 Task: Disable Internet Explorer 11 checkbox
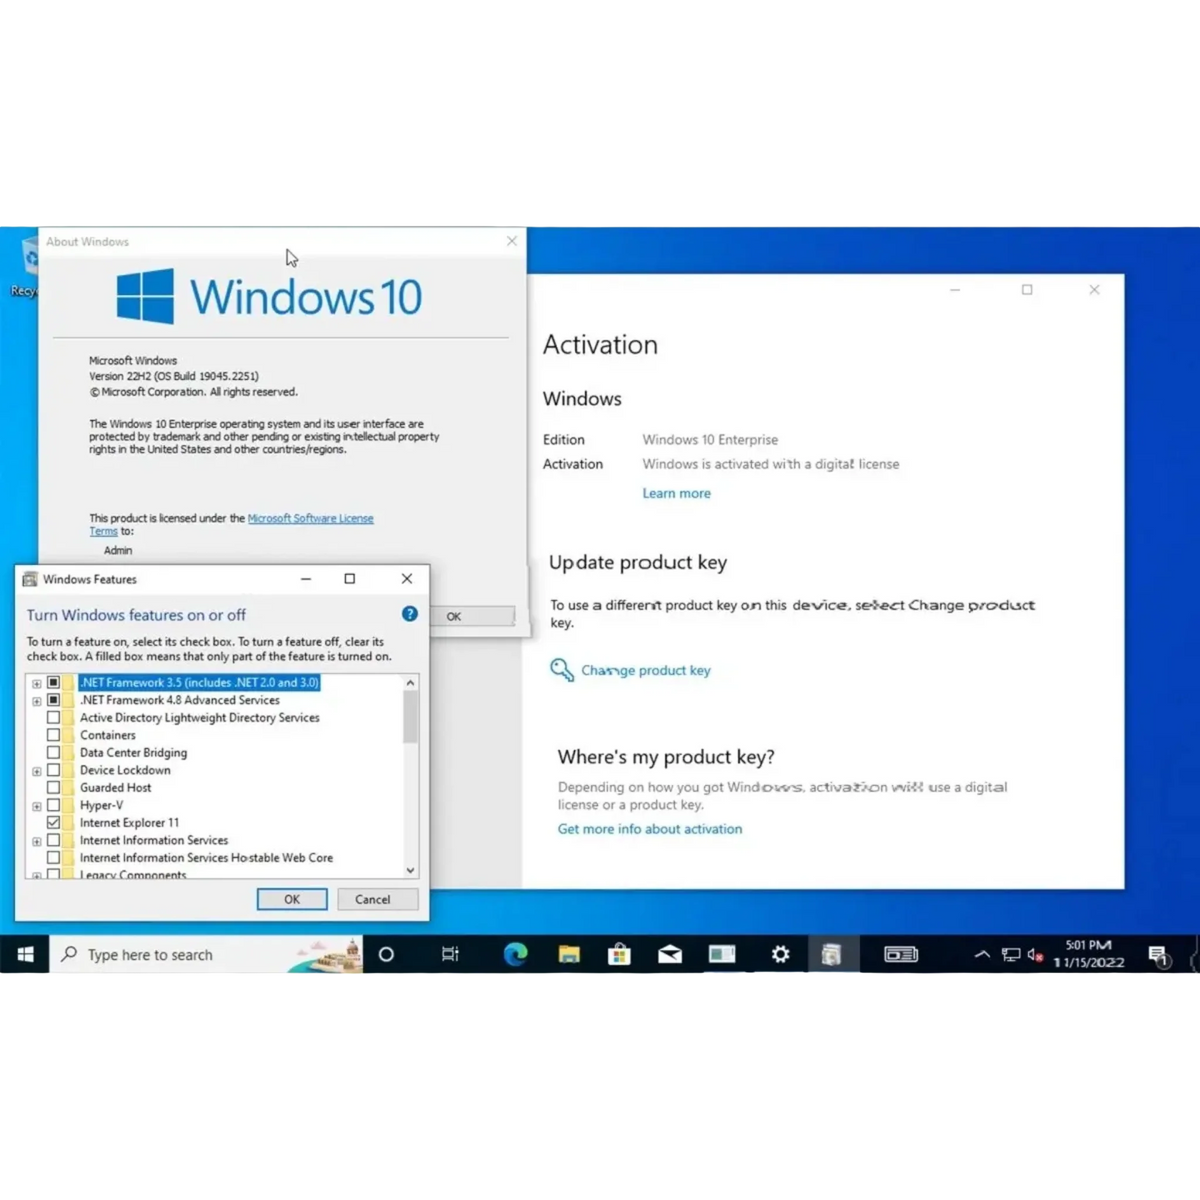[x=54, y=822]
